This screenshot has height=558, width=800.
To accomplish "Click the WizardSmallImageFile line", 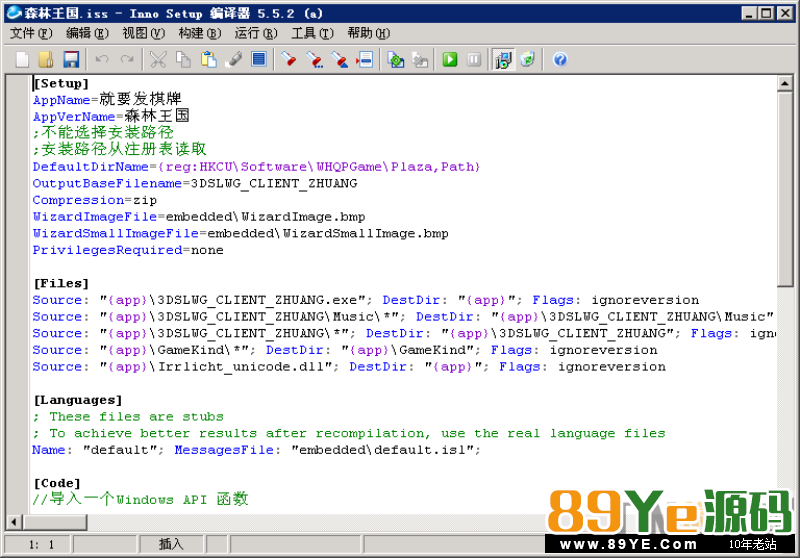I will [x=240, y=233].
